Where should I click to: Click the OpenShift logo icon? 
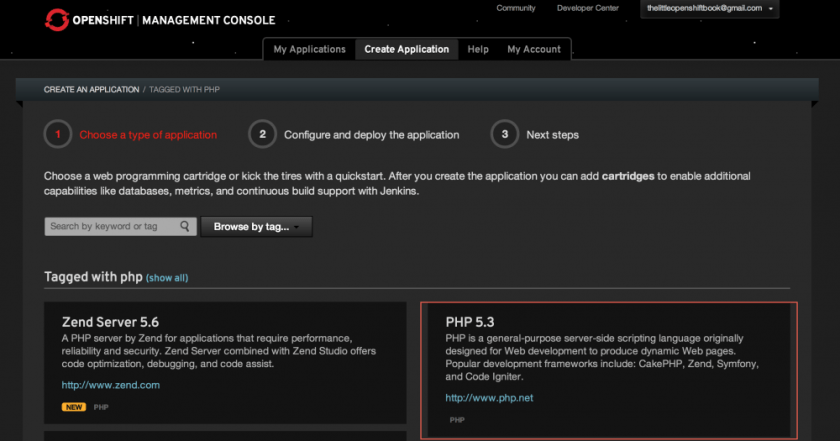[x=57, y=19]
